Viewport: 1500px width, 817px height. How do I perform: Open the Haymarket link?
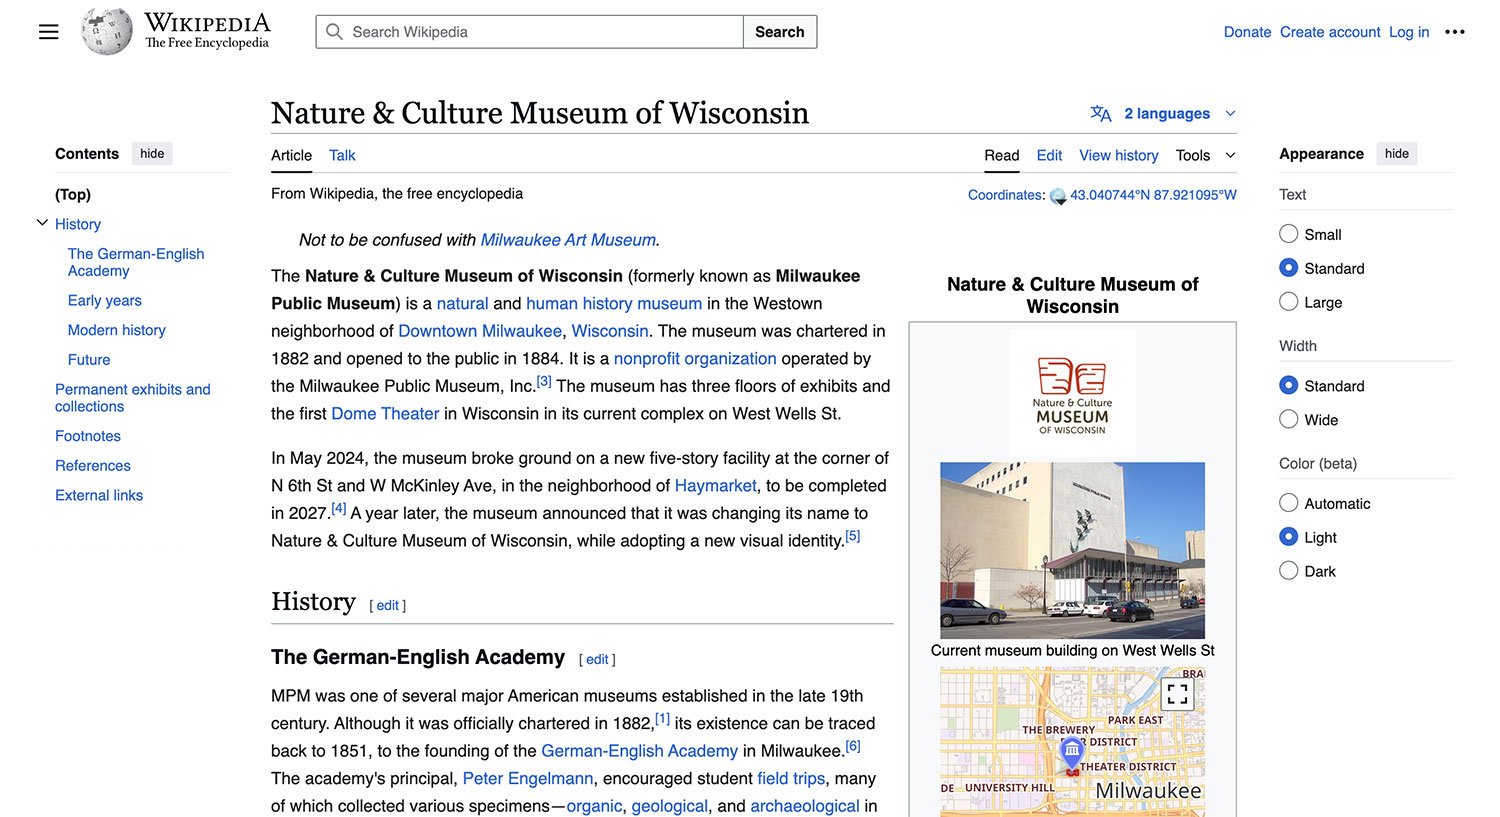(716, 485)
